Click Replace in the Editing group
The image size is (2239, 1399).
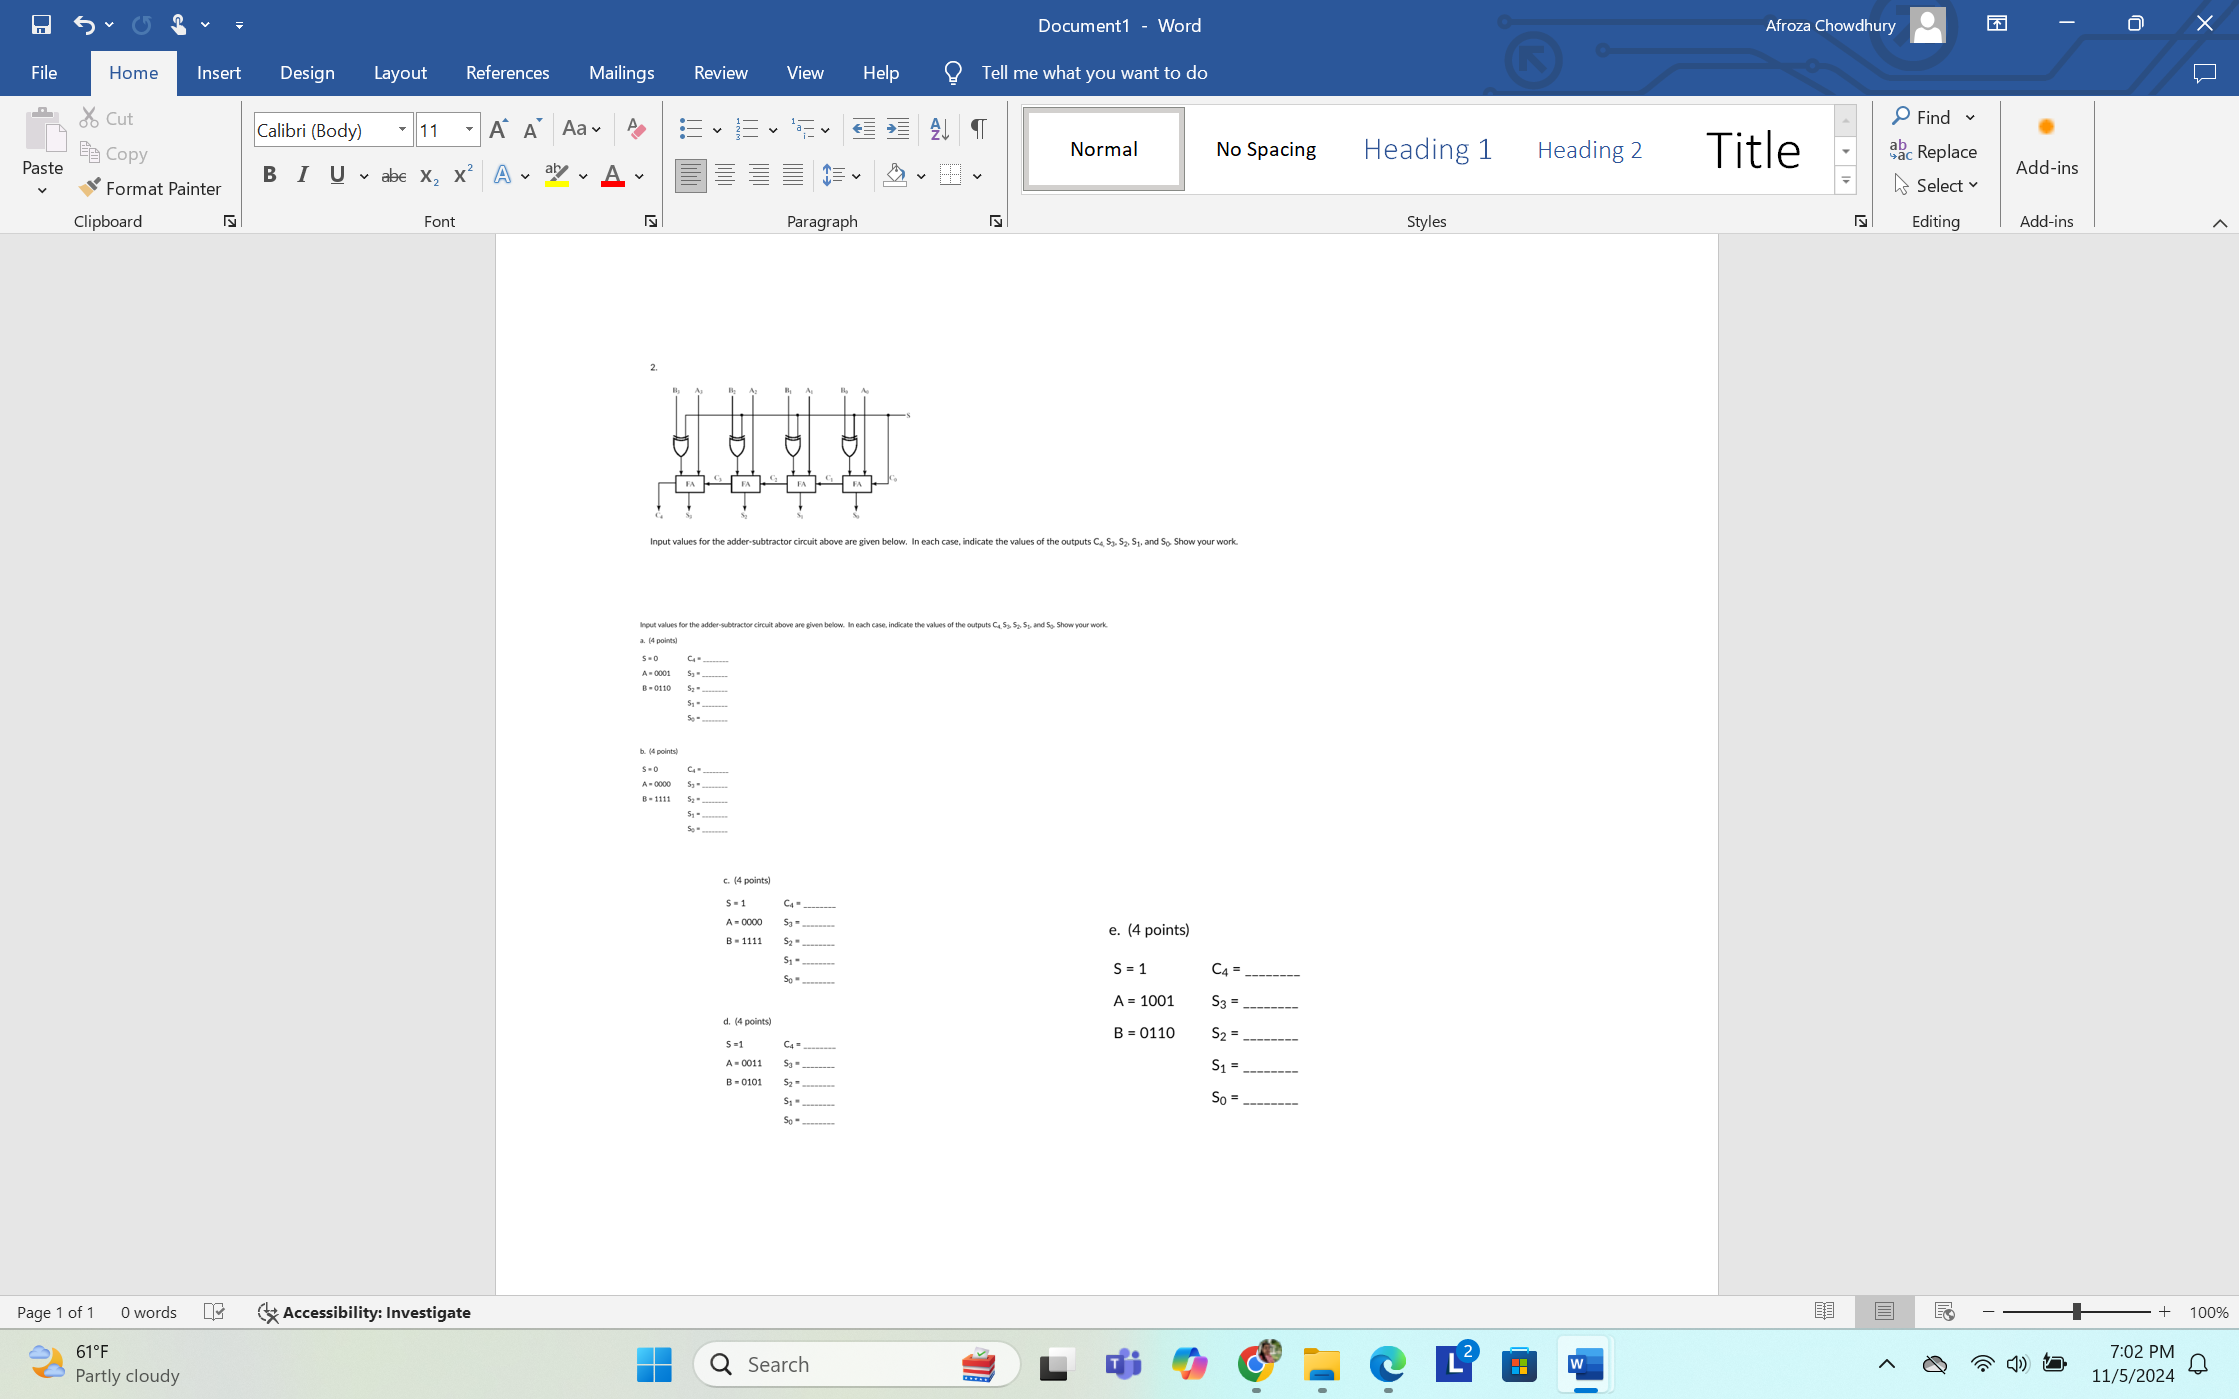point(1934,152)
